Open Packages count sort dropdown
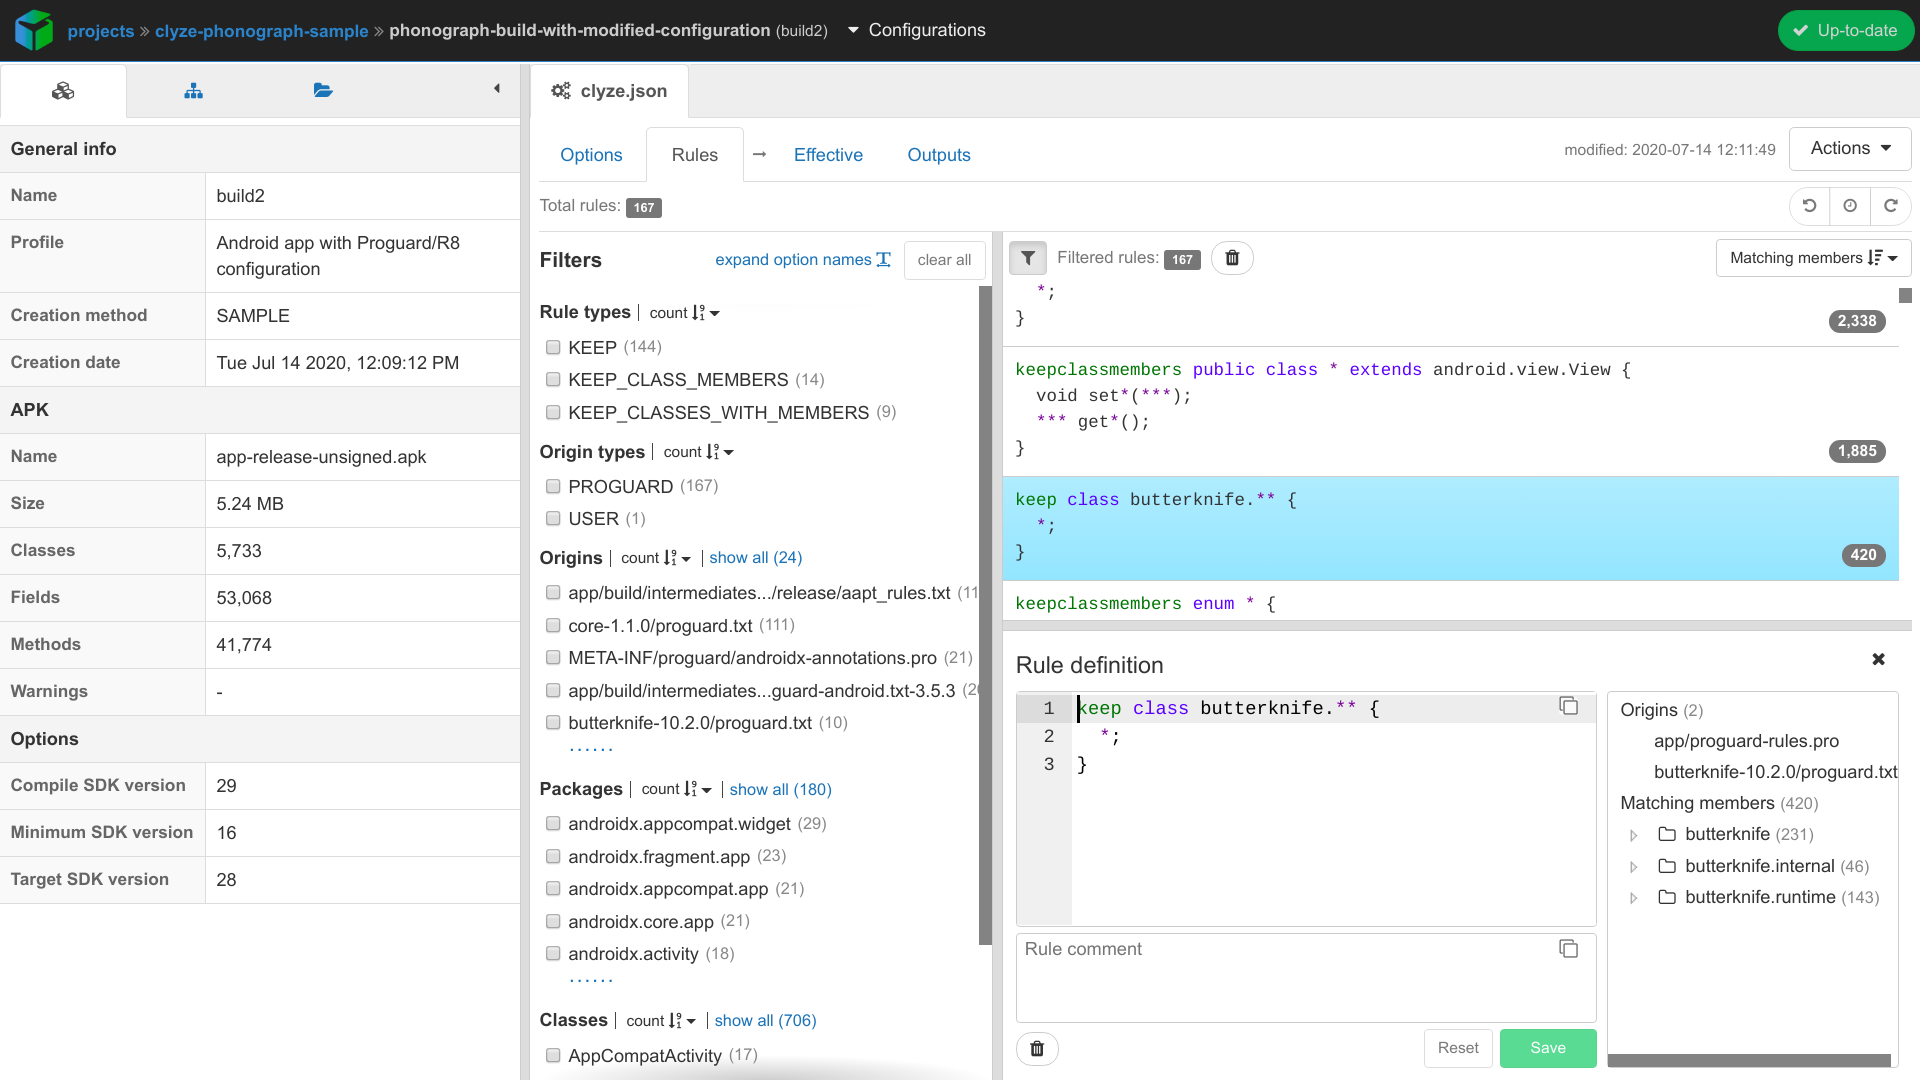Image resolution: width=1920 pixels, height=1080 pixels. [676, 789]
